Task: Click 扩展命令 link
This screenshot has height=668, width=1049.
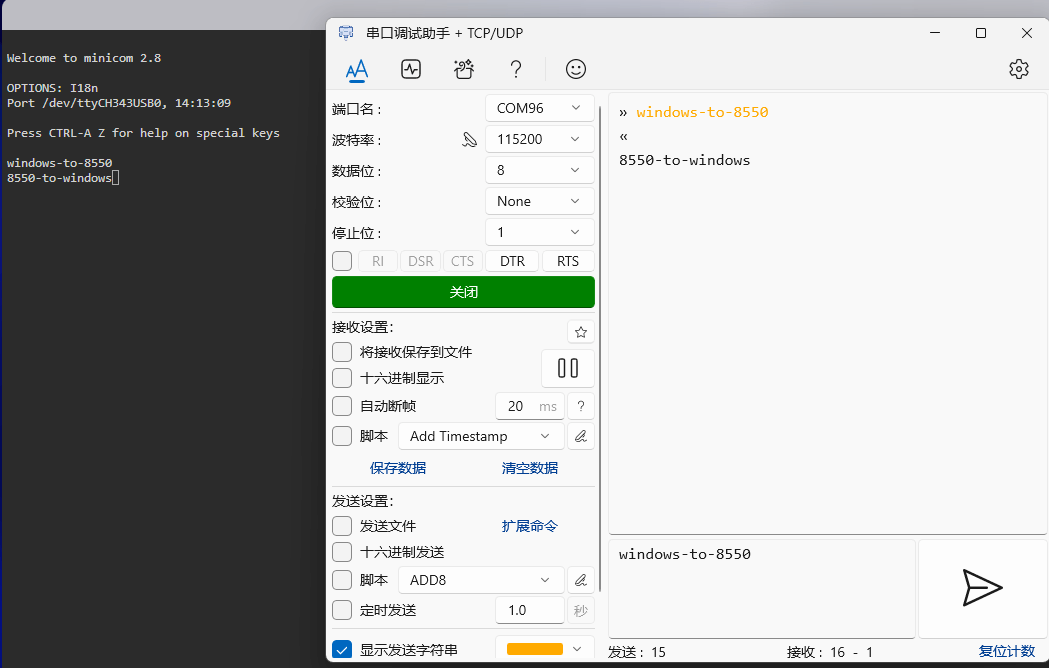Action: coord(529,526)
